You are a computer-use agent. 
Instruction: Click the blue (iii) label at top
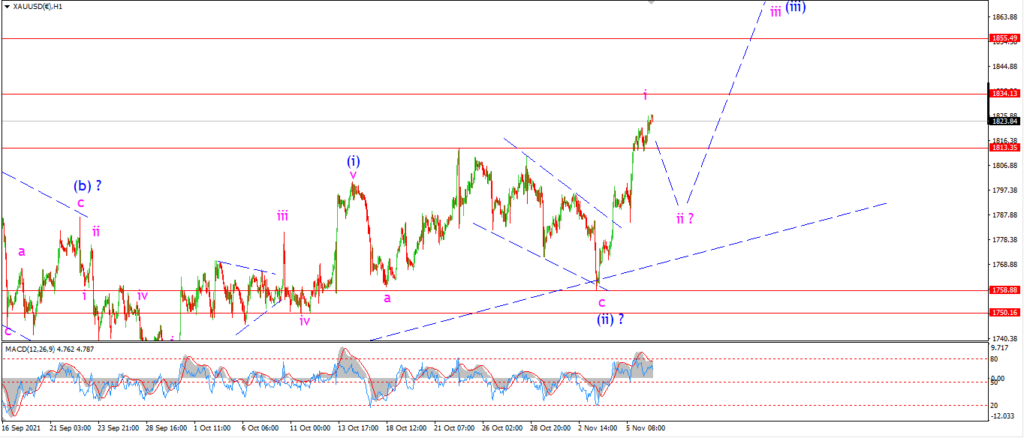tap(795, 8)
